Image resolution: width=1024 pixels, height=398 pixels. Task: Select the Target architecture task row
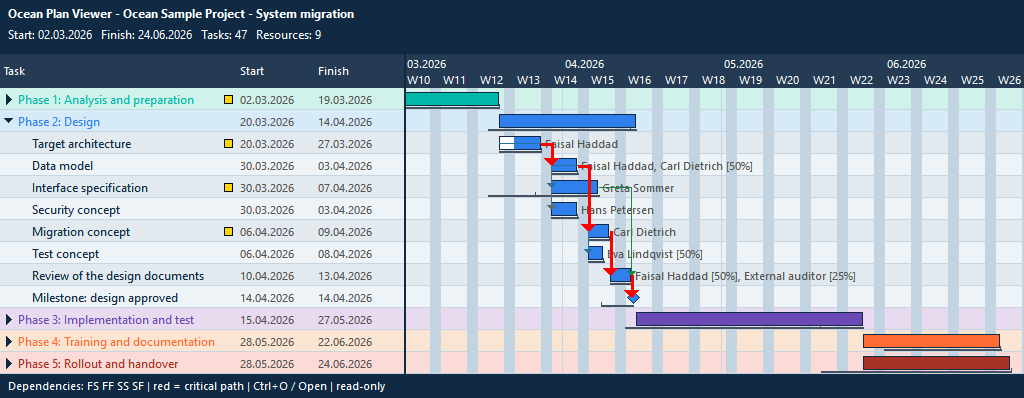(202, 144)
